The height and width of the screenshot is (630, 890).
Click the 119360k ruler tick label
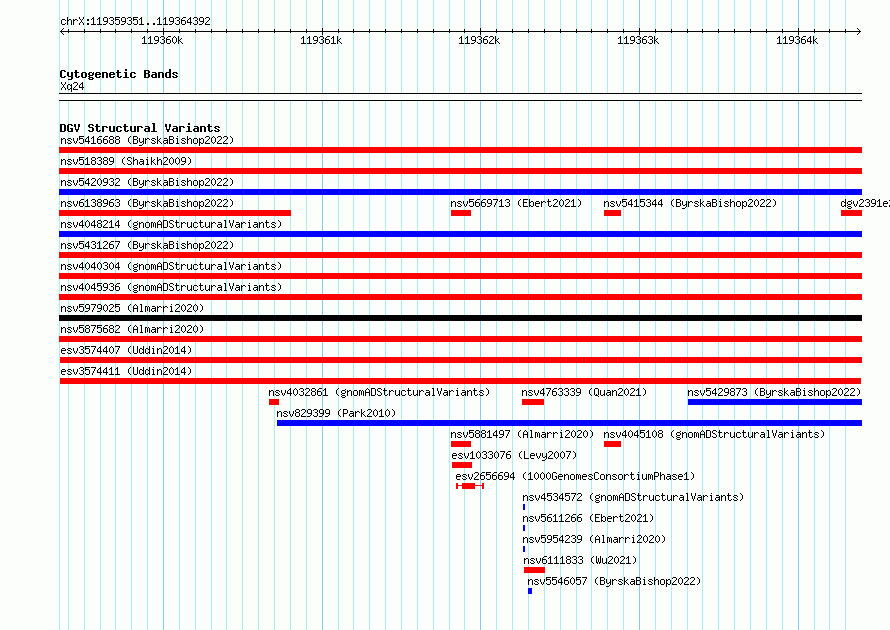click(162, 40)
